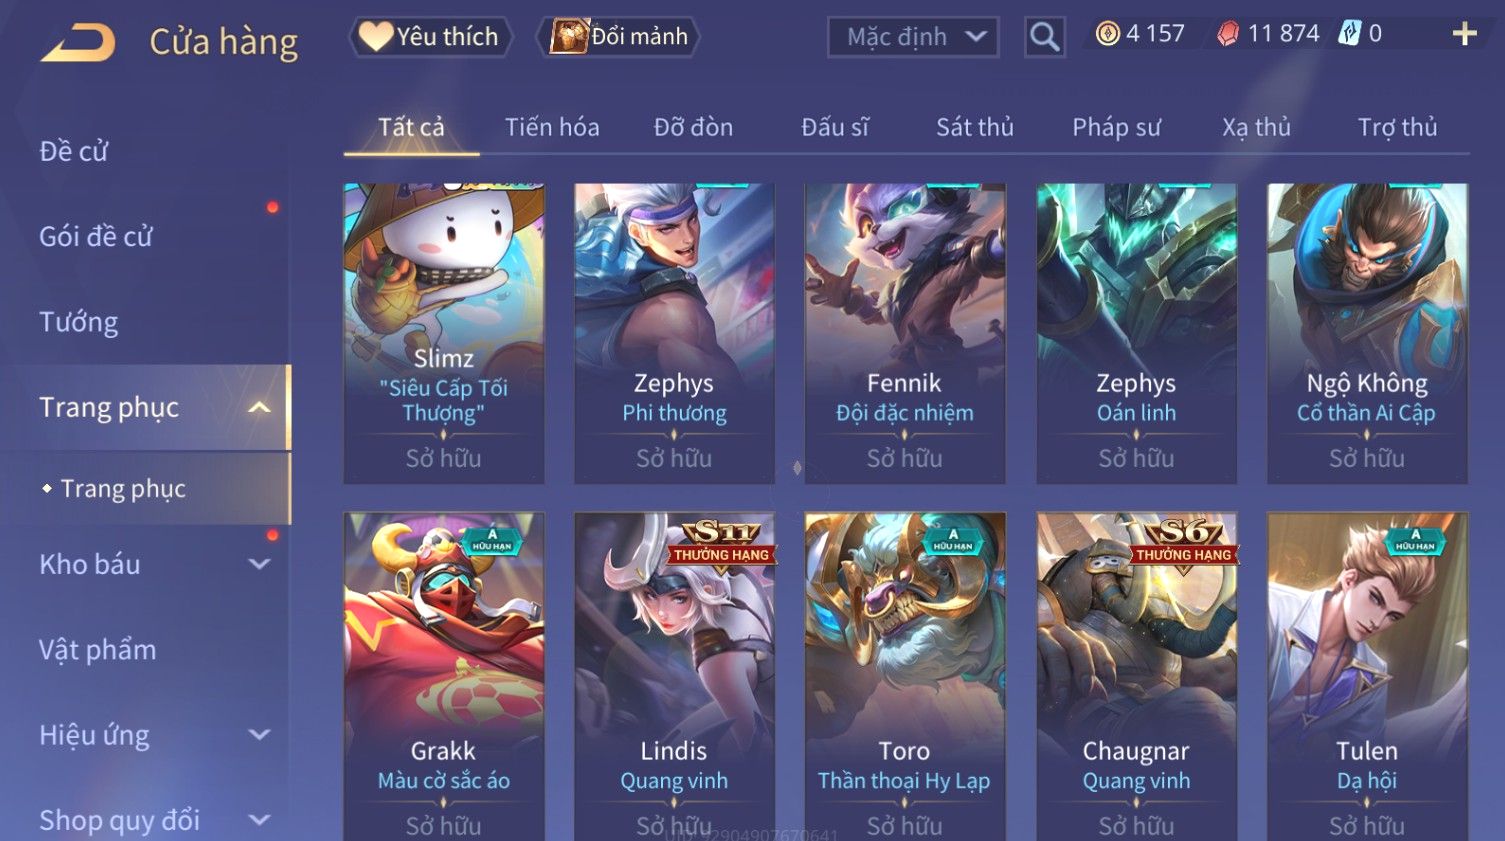Tap the plus icon to add currency
The image size is (1505, 841).
pos(1464,35)
